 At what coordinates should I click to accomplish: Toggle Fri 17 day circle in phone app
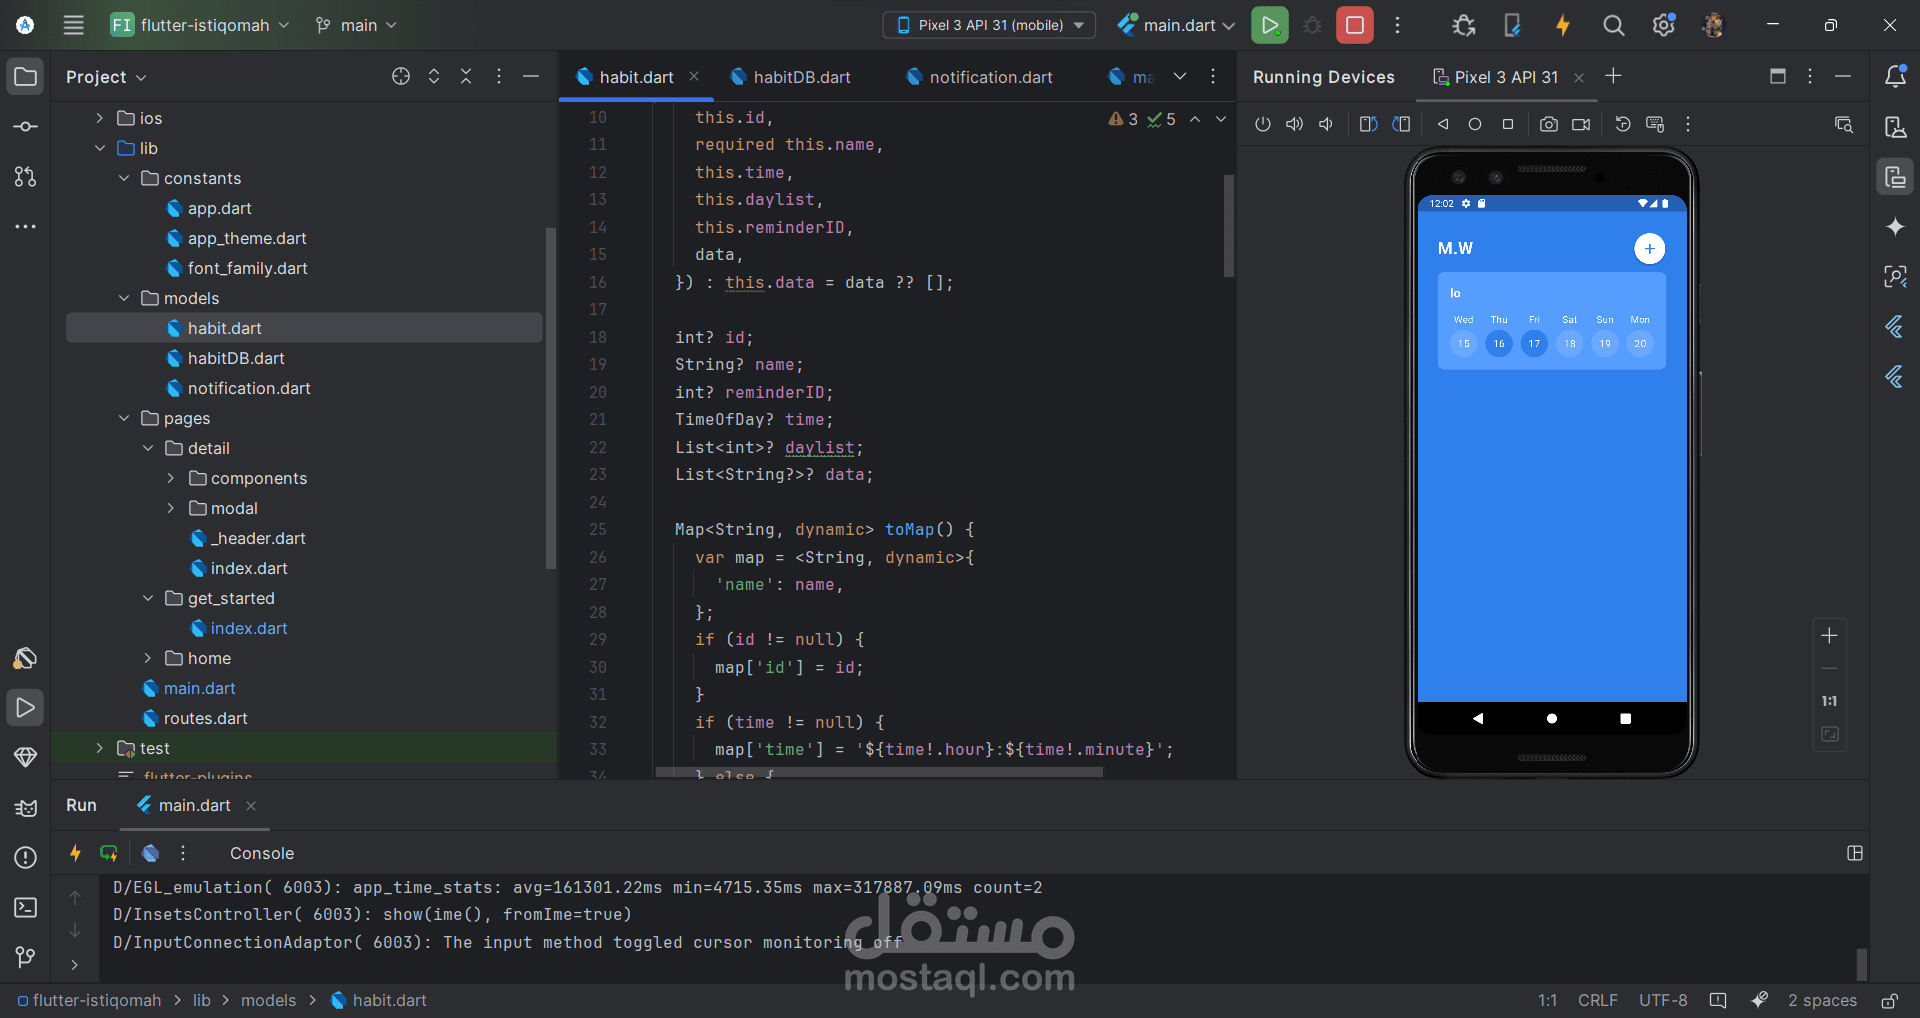pyautogui.click(x=1534, y=343)
